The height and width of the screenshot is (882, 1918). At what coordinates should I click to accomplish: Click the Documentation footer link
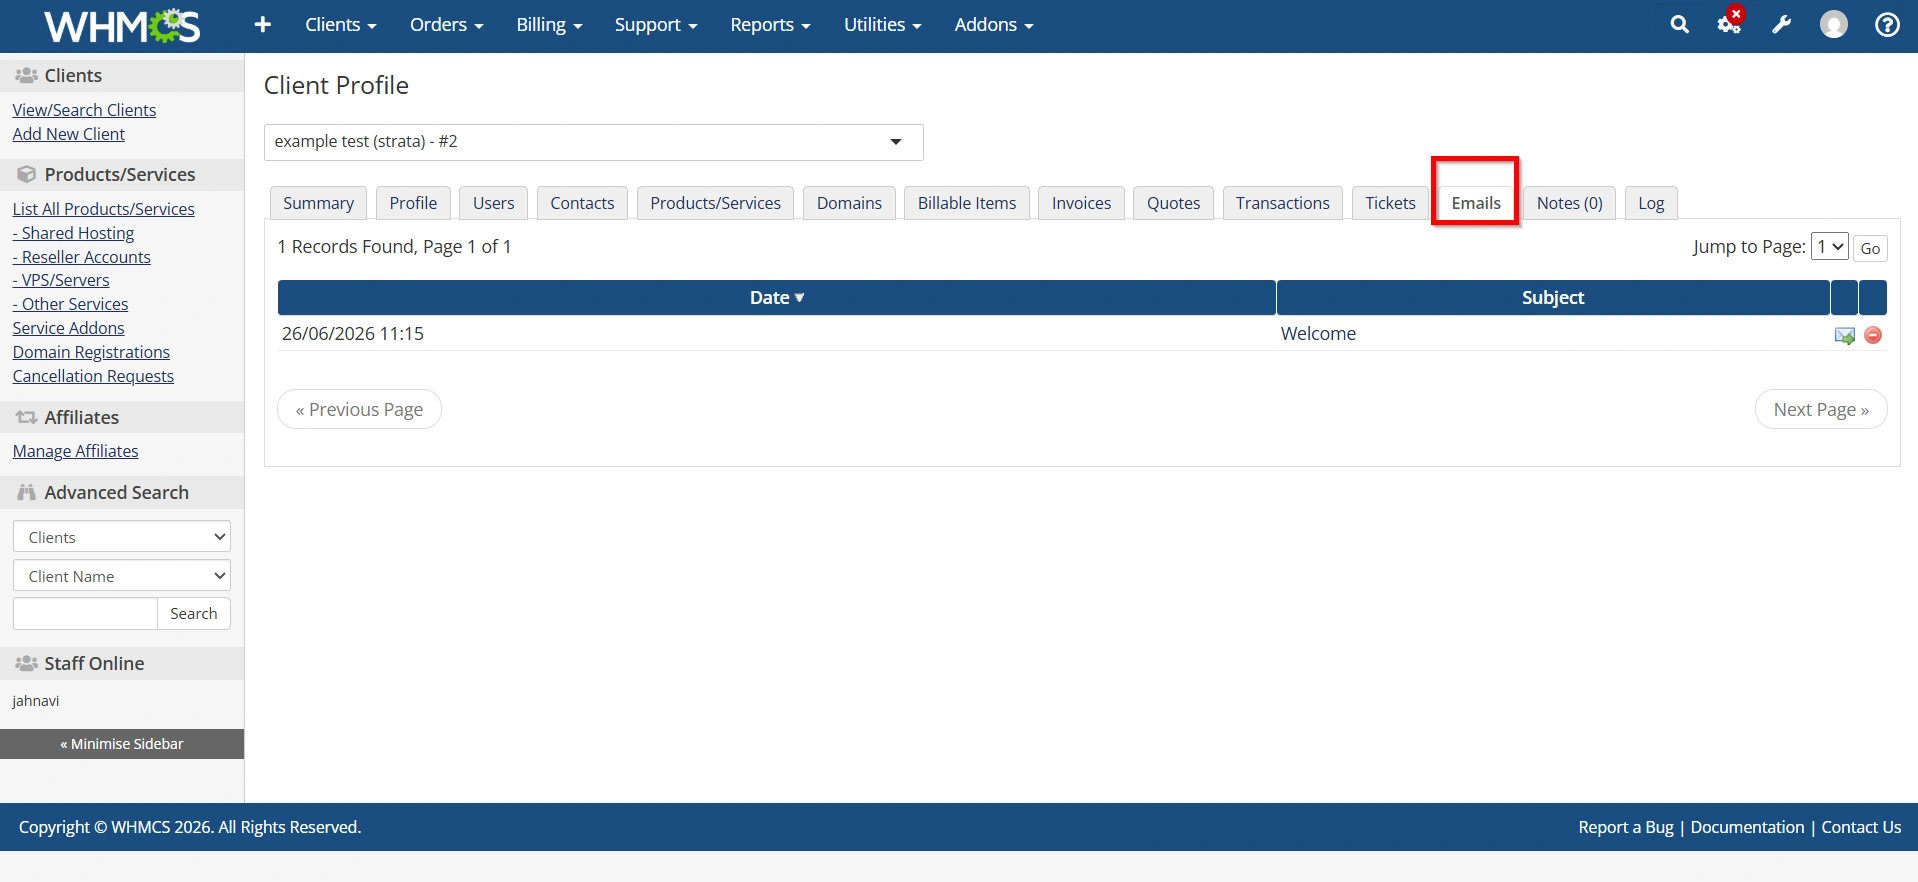tap(1747, 827)
